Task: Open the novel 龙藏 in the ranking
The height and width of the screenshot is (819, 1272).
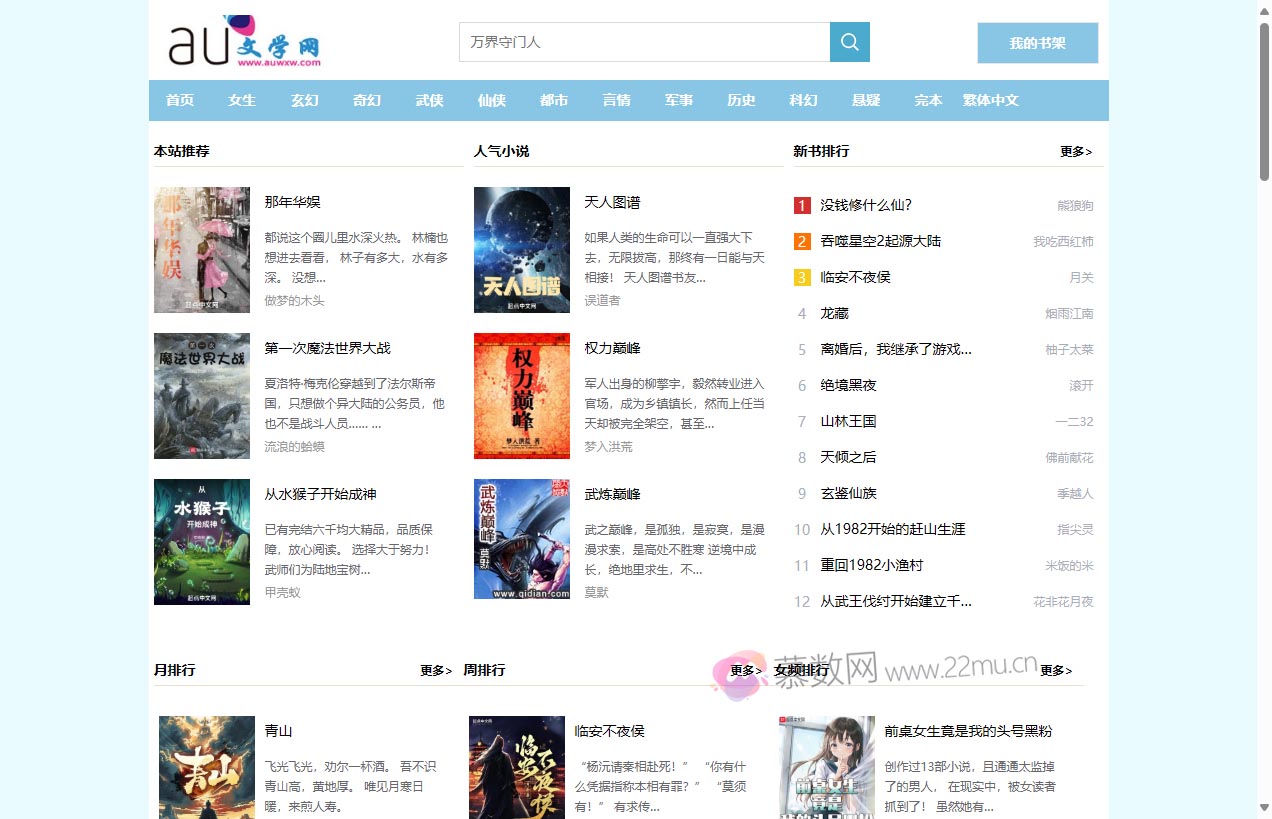Action: 834,313
